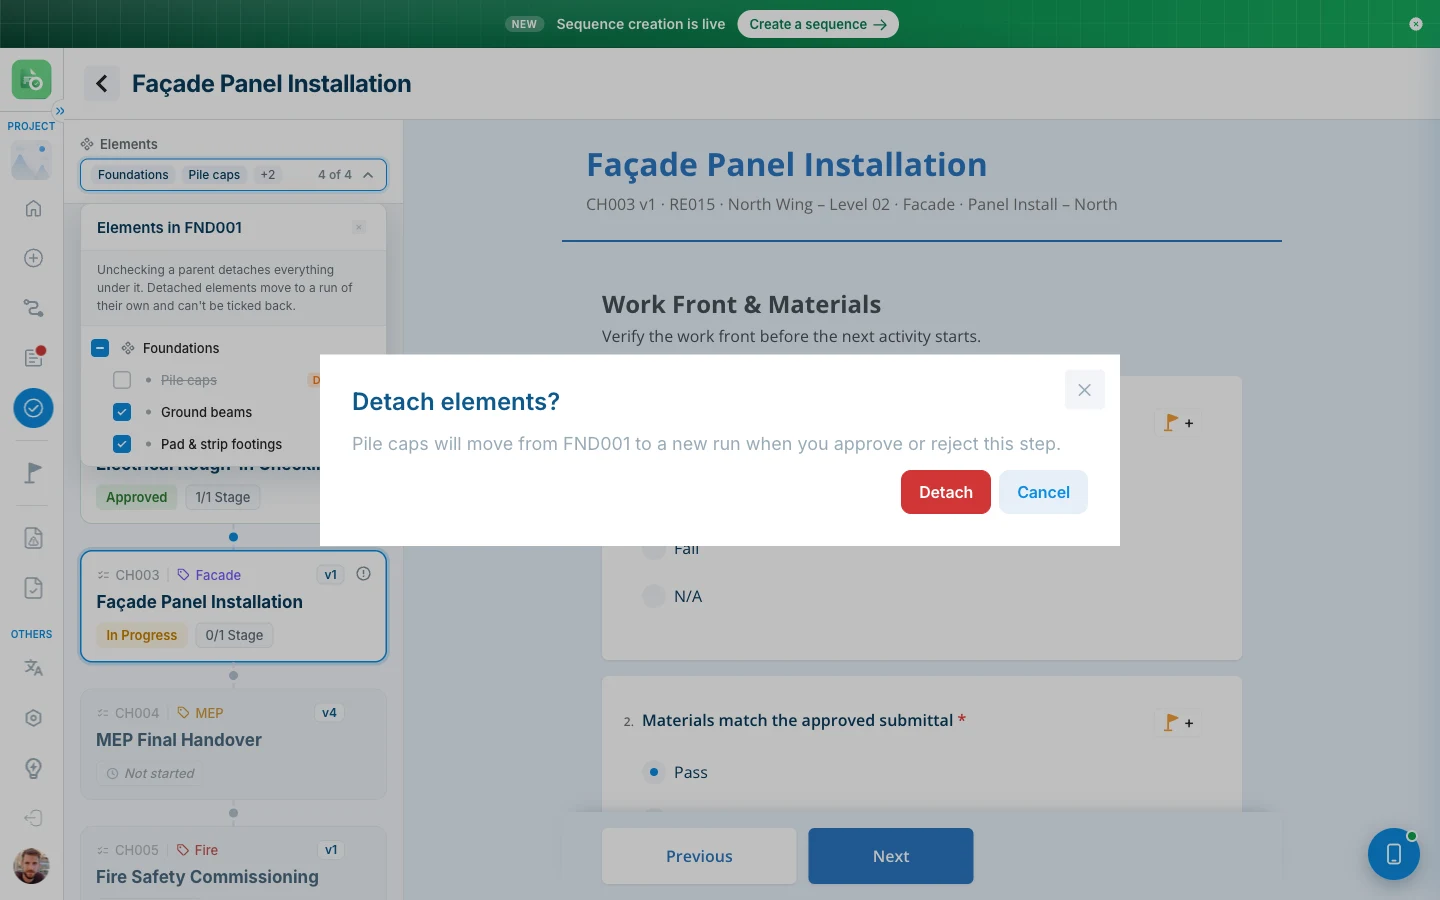Check the Pile caps checkbox
This screenshot has width=1440, height=900.
[x=122, y=380]
